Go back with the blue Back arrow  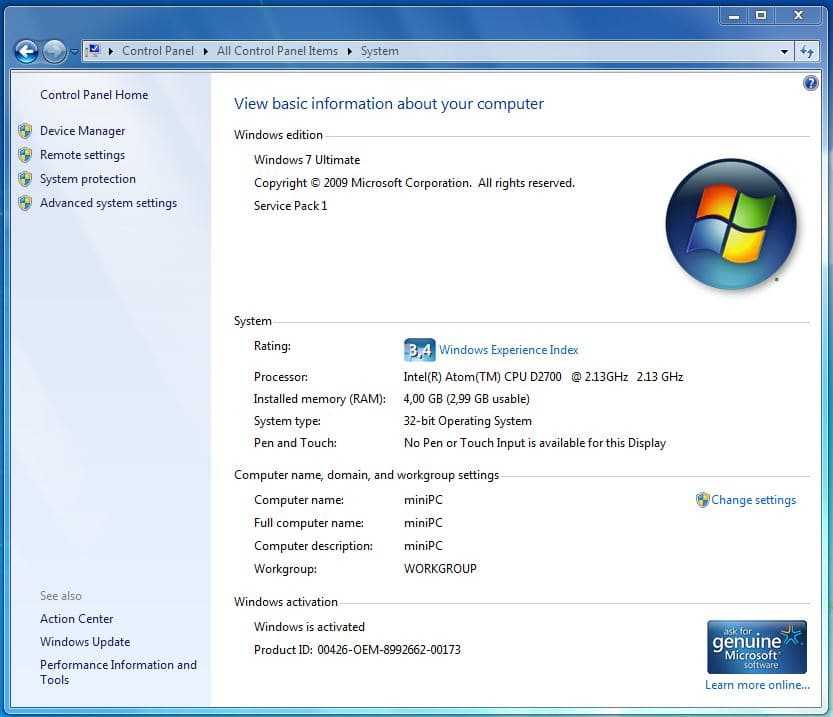26,52
